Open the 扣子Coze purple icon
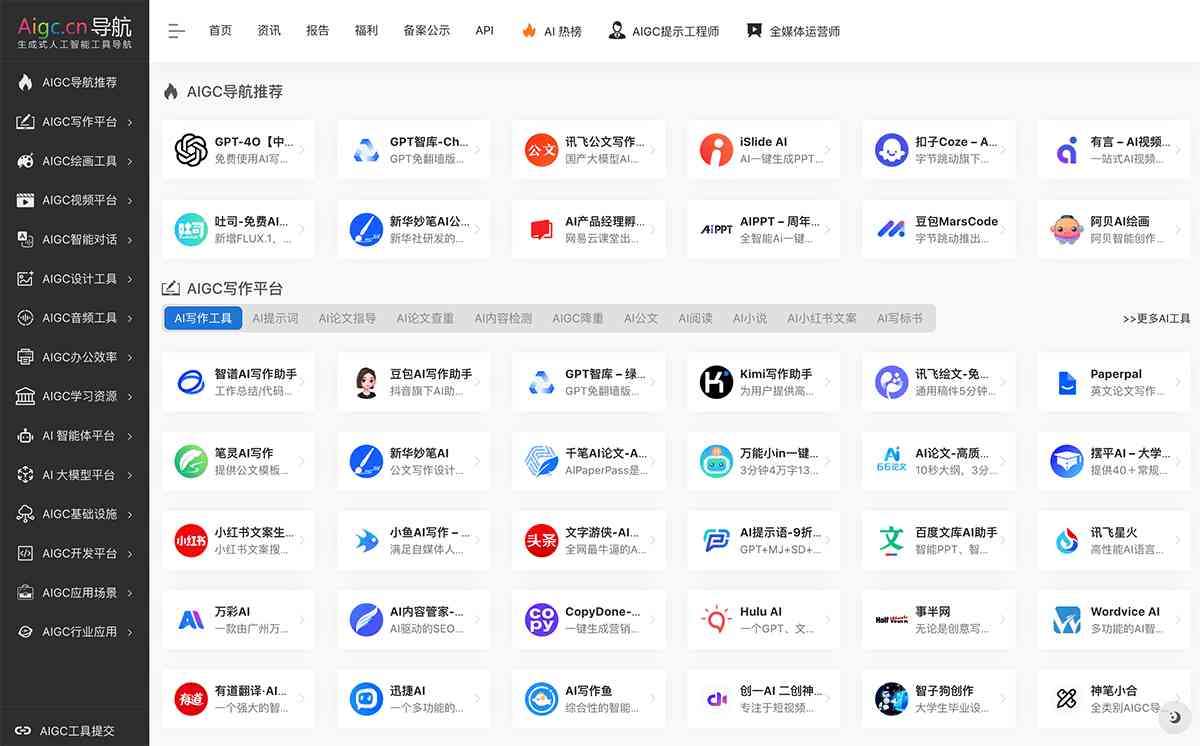The height and width of the screenshot is (746, 1200). 891,150
